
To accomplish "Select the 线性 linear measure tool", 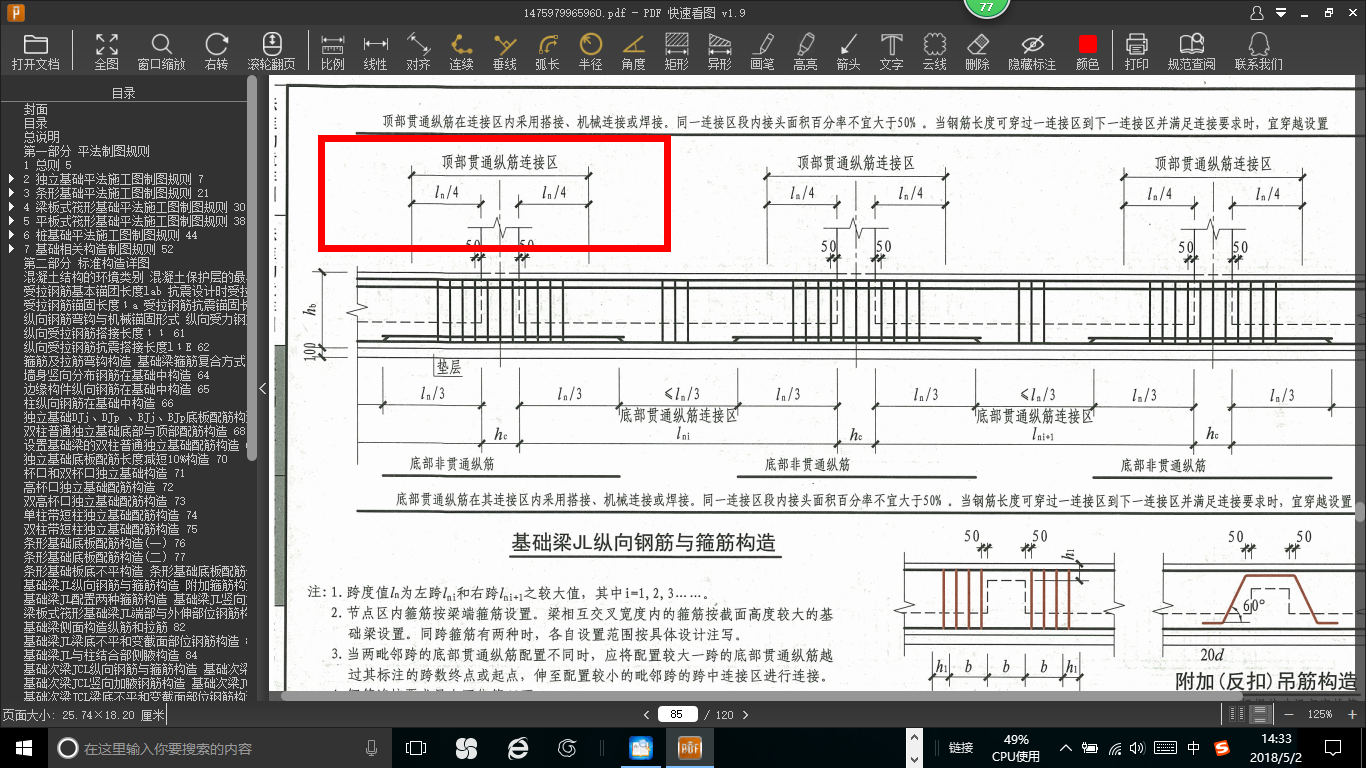I will click(x=376, y=51).
